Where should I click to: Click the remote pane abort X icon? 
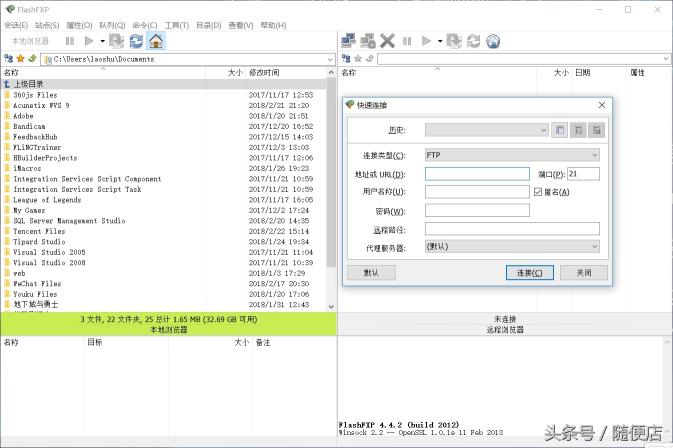point(387,41)
